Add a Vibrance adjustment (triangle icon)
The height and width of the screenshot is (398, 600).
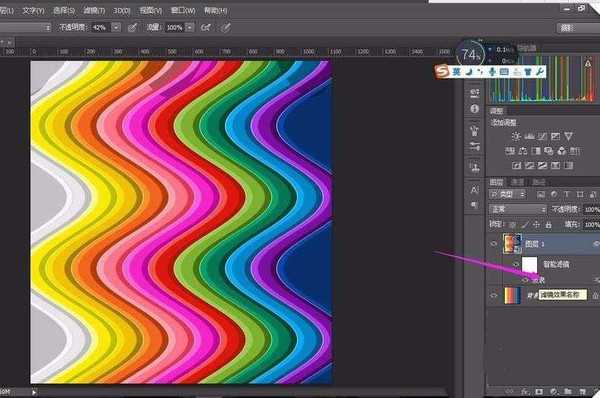pyautogui.click(x=568, y=136)
